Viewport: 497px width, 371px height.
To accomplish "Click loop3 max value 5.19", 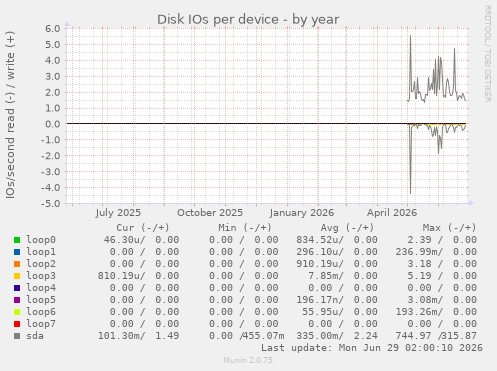I will pyautogui.click(x=419, y=276).
